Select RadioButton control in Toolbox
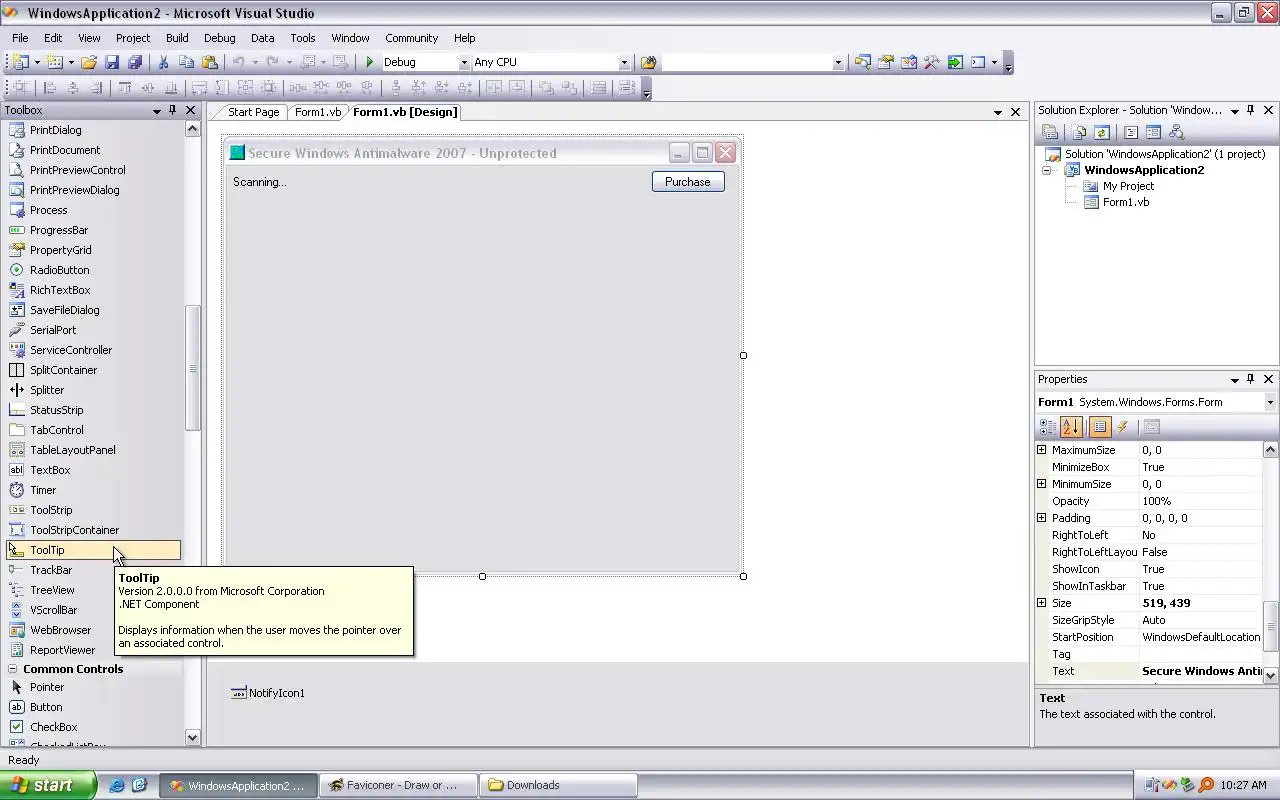1280x800 pixels. [x=59, y=270]
